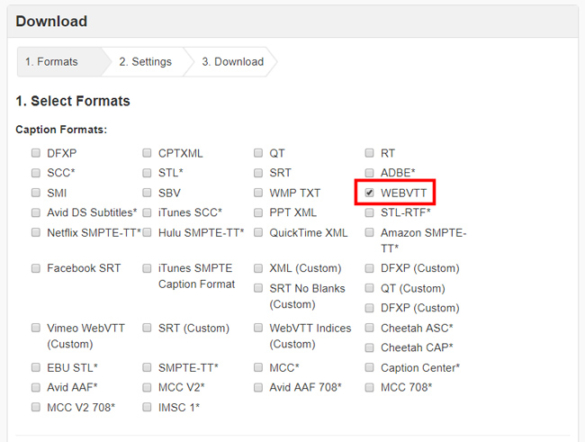The width and height of the screenshot is (585, 442).
Task: Select the SMI format checkbox
Action: pyautogui.click(x=36, y=192)
